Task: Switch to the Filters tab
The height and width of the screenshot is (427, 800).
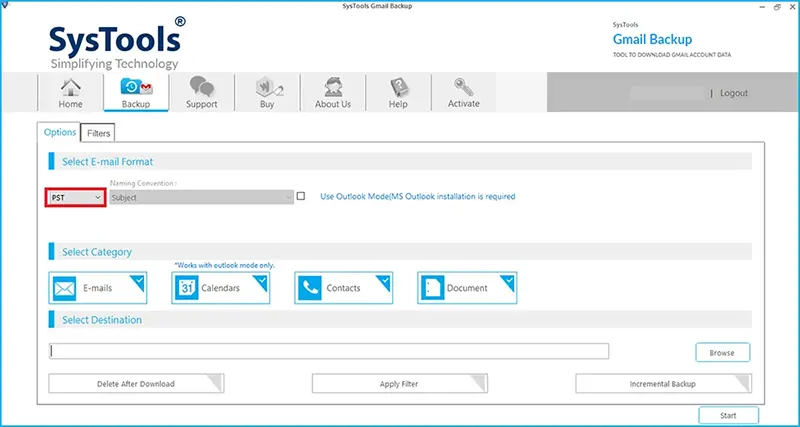Action: 98,133
